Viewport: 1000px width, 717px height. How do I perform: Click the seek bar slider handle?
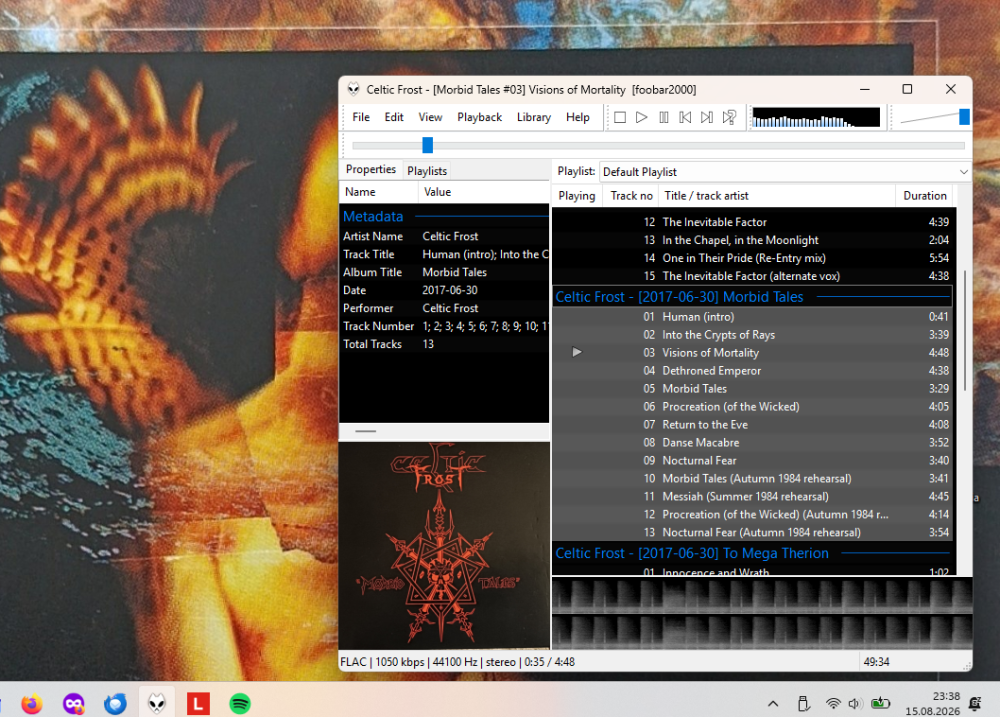click(x=427, y=145)
